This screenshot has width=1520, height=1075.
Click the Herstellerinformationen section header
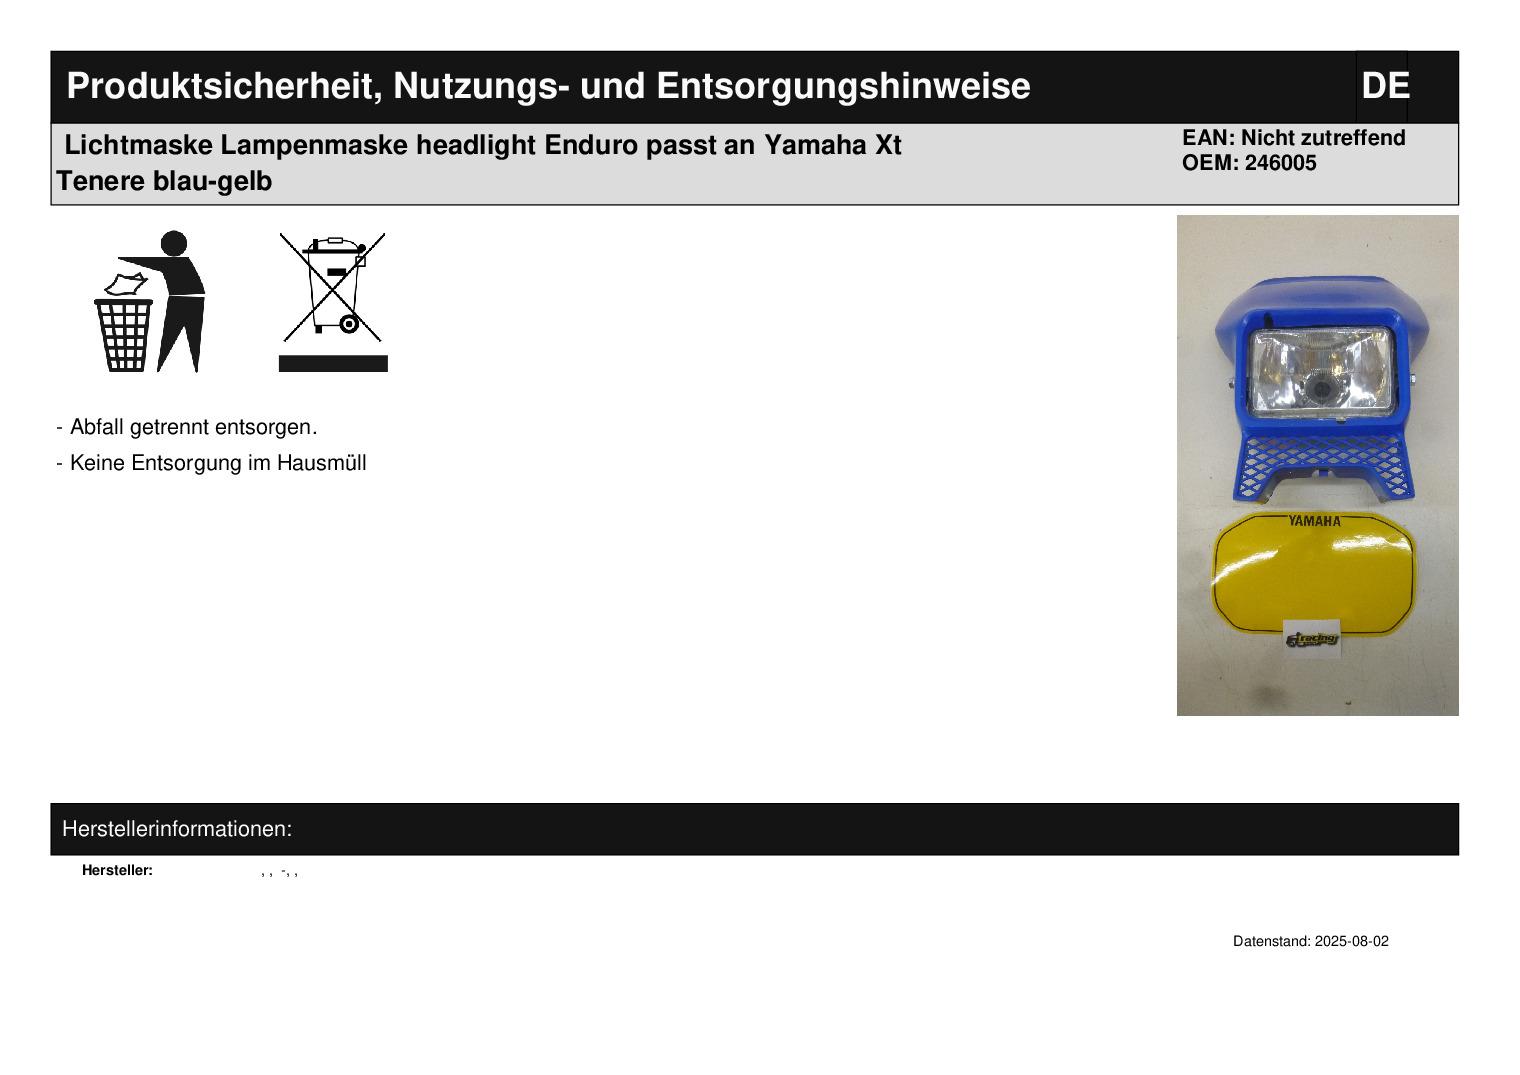pyautogui.click(x=177, y=829)
